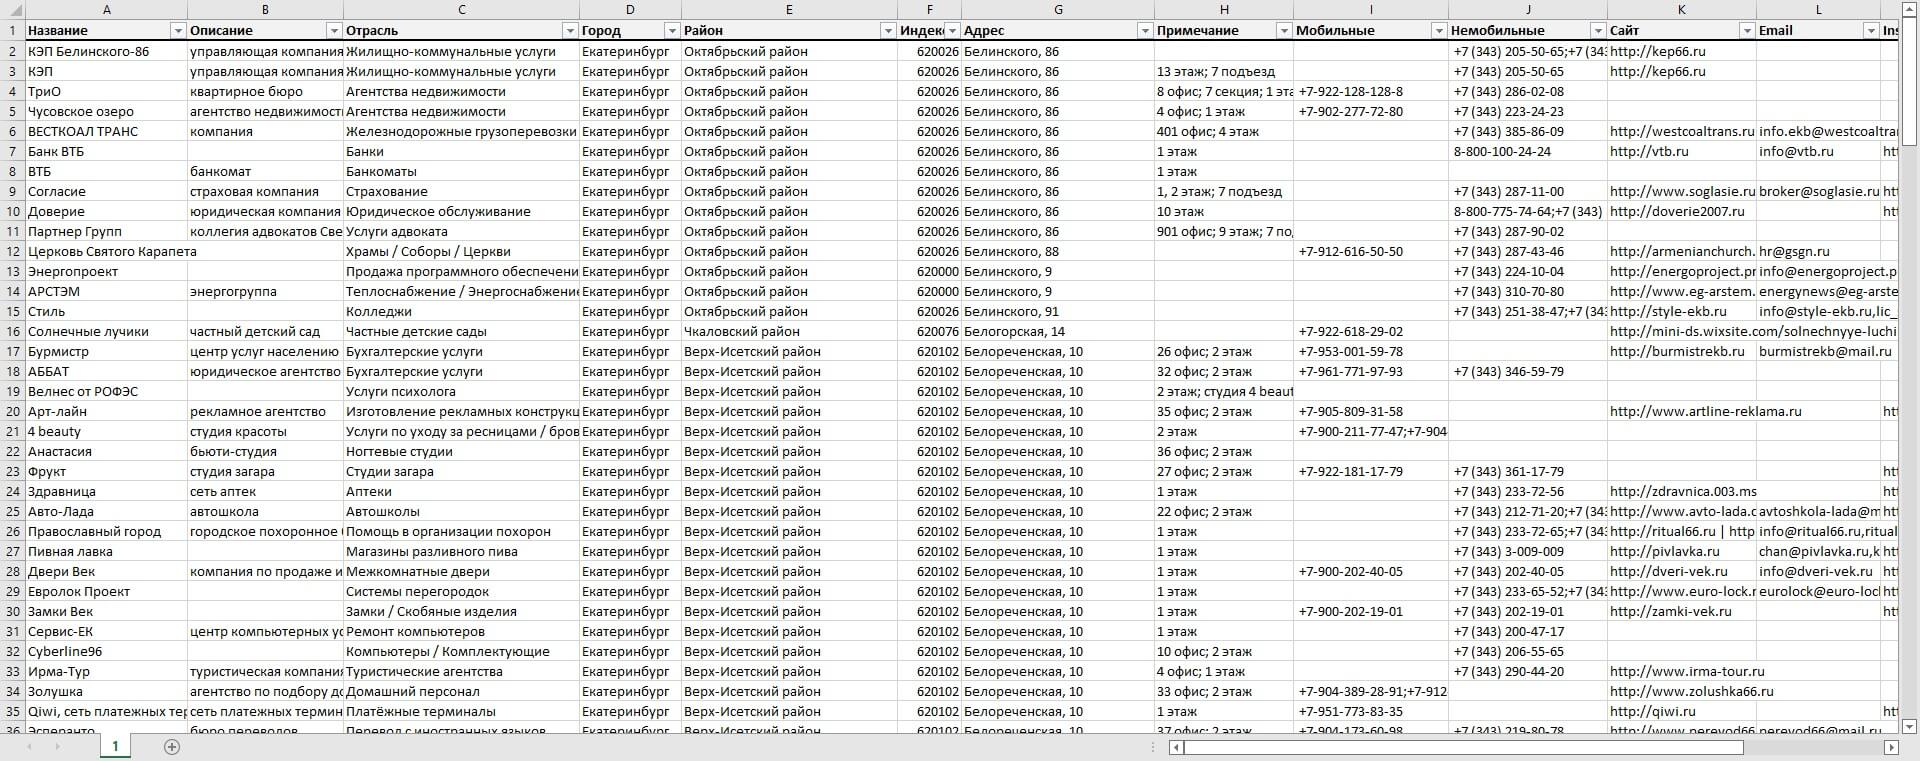Select column A header

click(x=106, y=10)
